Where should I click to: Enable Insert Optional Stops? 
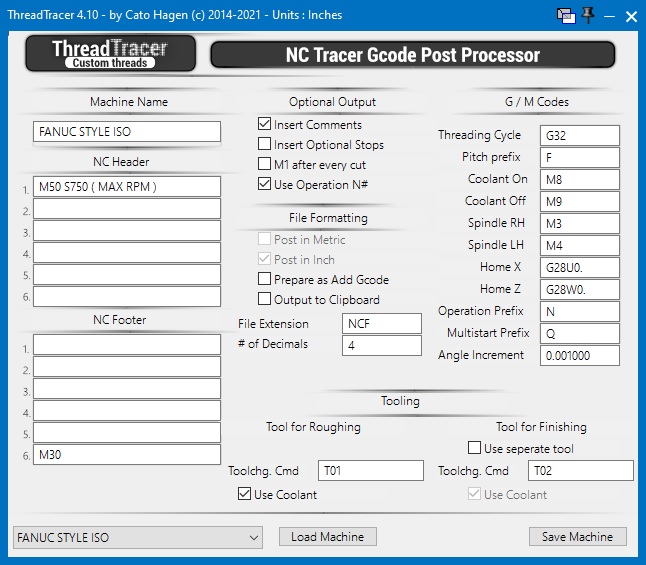coord(265,145)
